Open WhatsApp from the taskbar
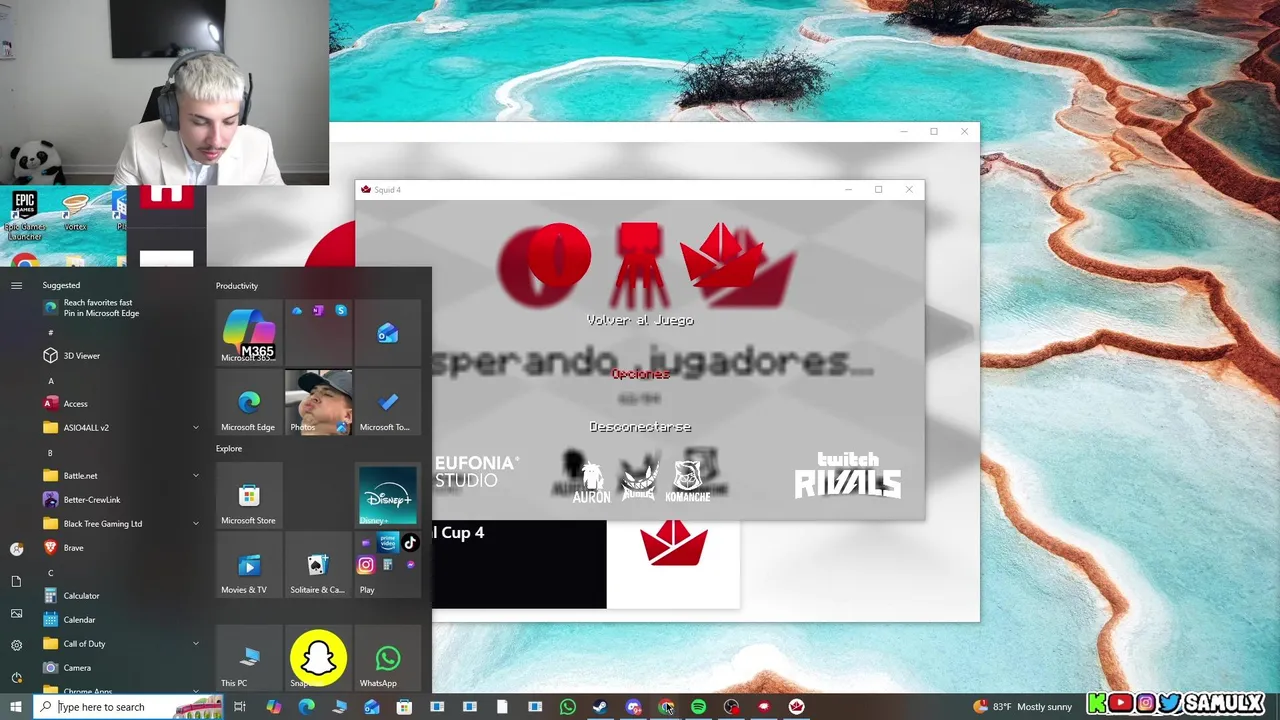This screenshot has width=1280, height=720. pos(567,707)
